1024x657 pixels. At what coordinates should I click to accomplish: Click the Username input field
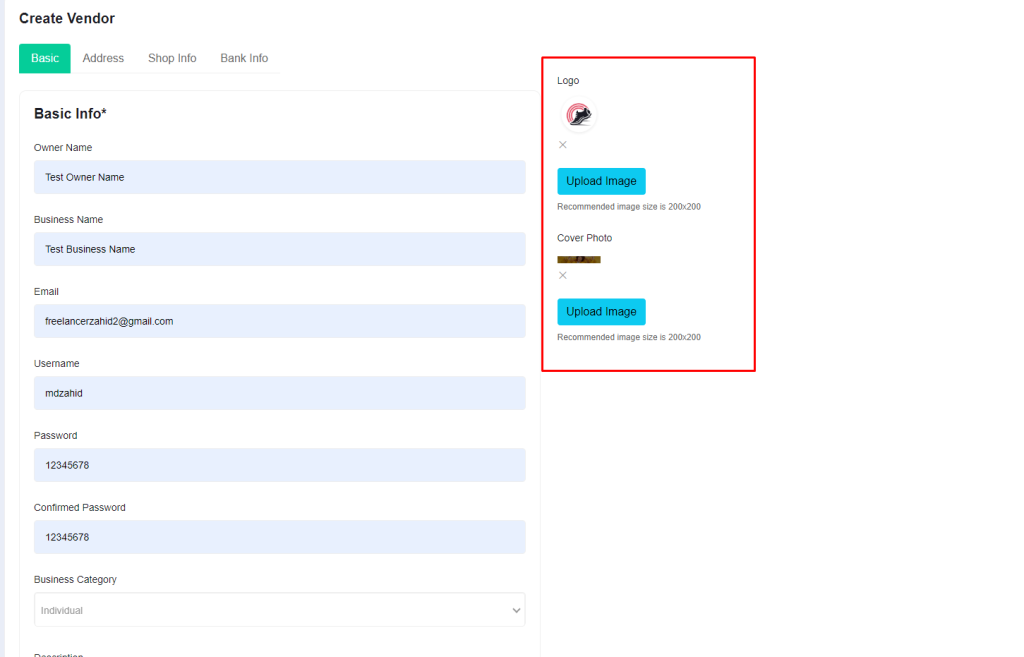280,393
